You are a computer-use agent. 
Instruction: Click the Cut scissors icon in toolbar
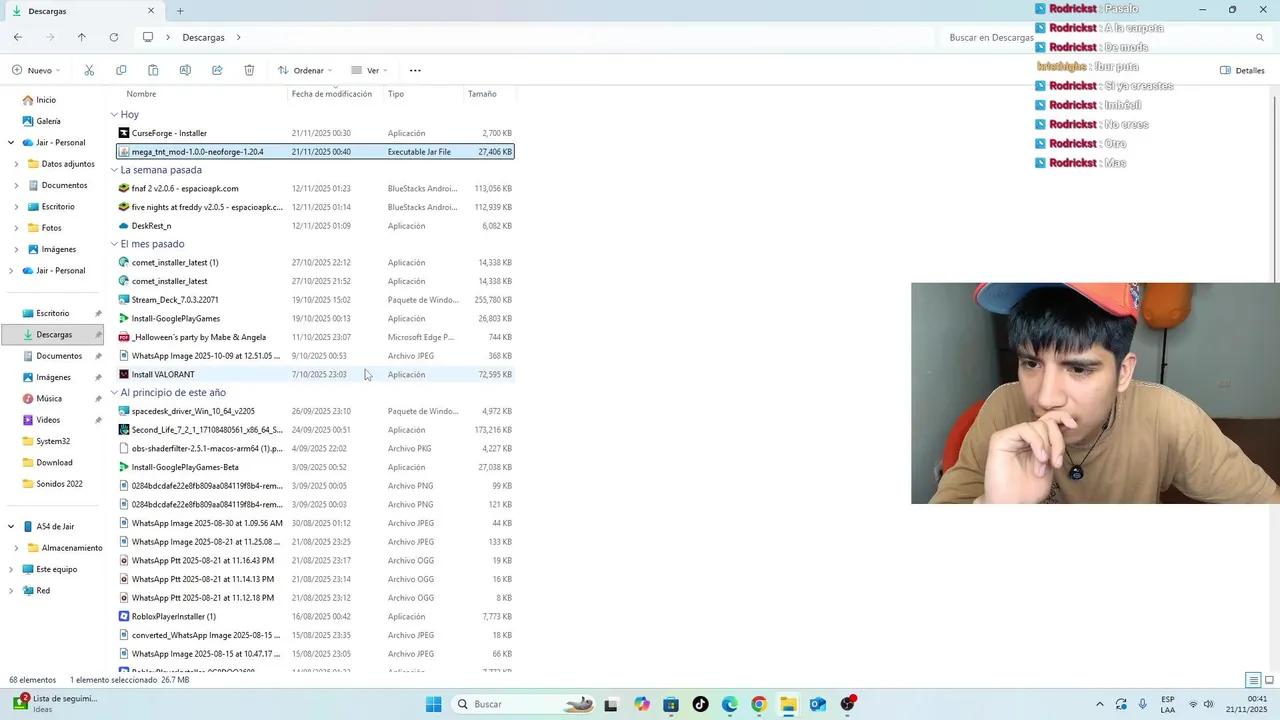coord(89,70)
